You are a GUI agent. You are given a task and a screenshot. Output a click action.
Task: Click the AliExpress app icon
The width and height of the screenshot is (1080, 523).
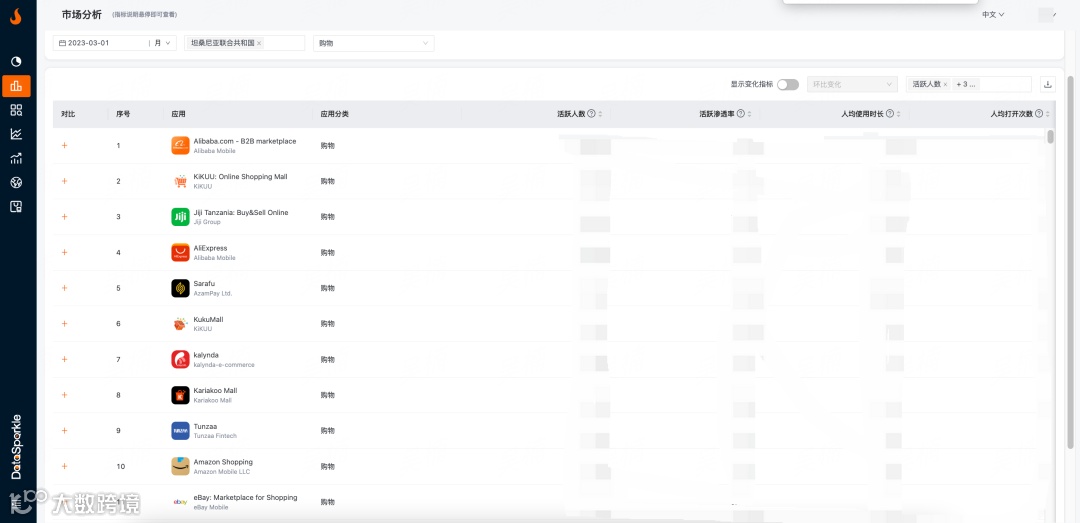point(180,253)
